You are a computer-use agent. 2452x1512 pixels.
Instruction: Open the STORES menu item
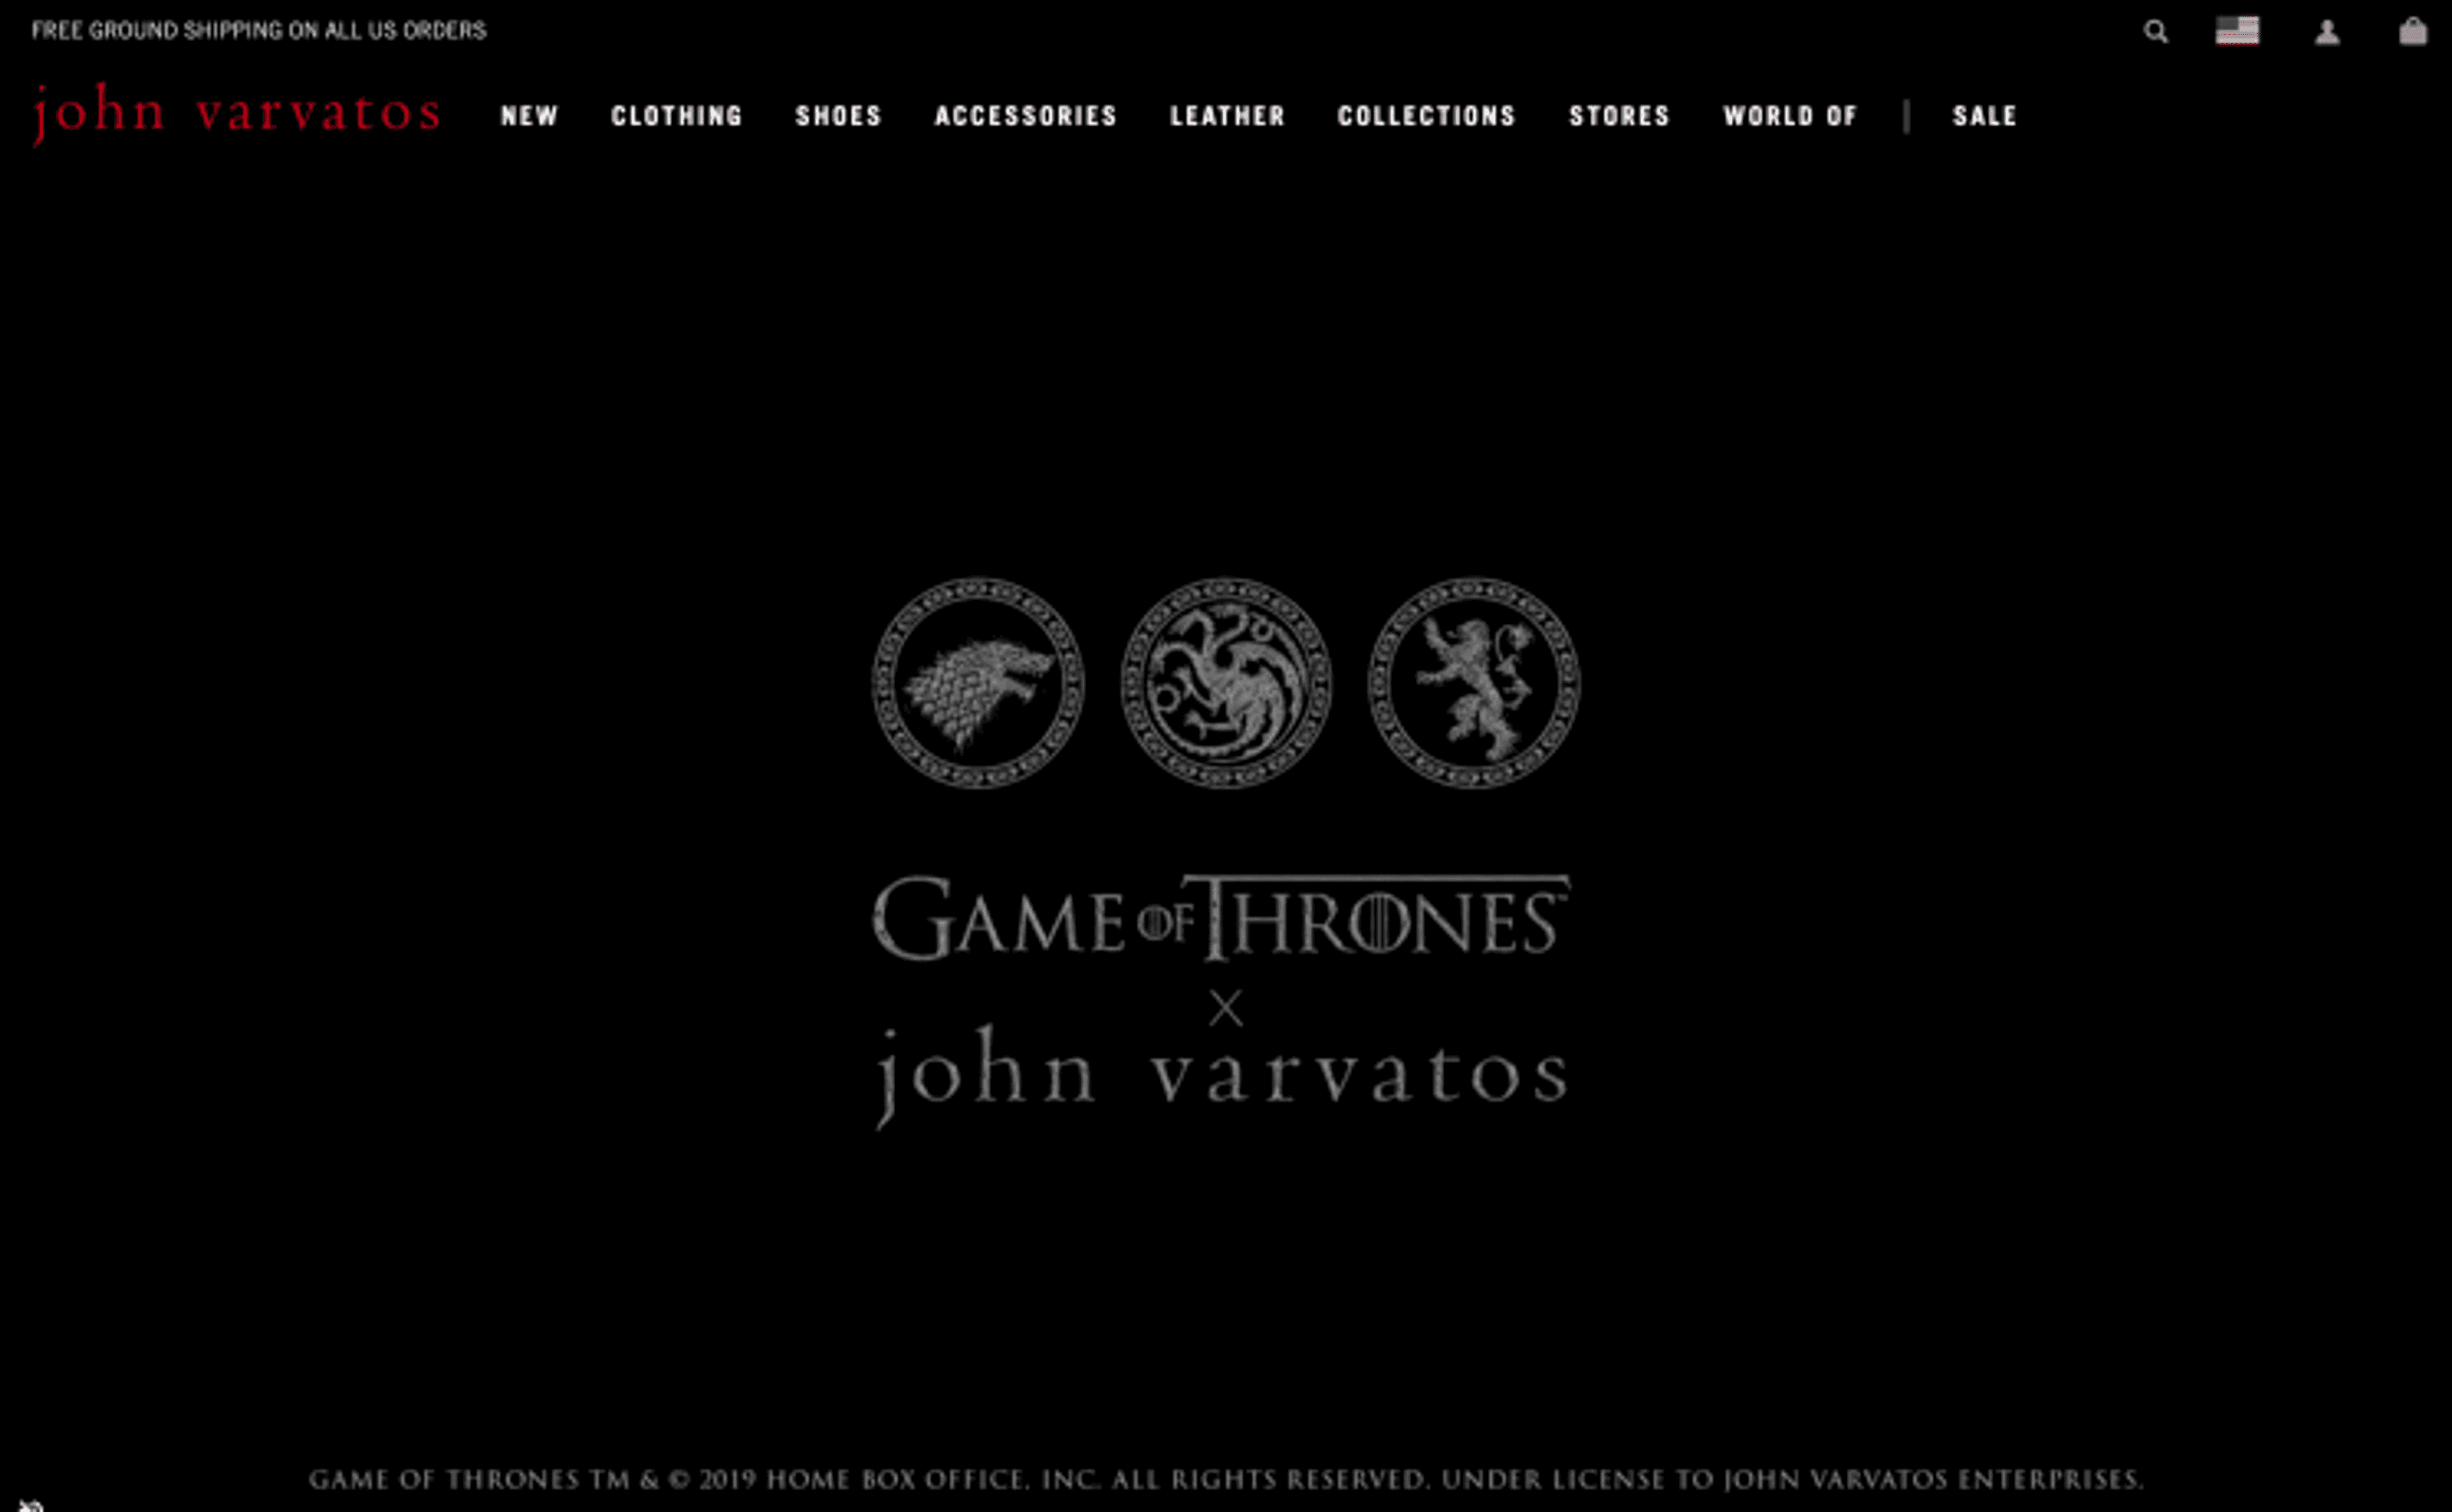coord(1620,116)
